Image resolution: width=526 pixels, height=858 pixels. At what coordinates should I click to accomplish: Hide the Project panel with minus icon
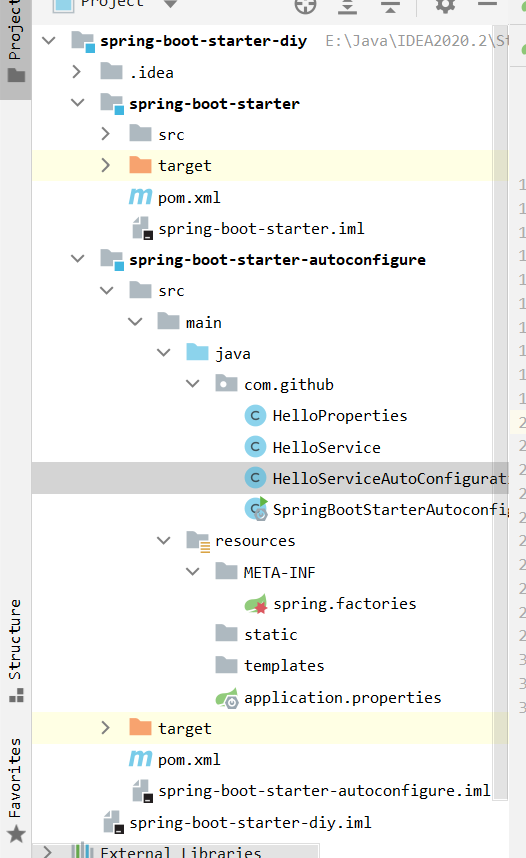coord(487,4)
